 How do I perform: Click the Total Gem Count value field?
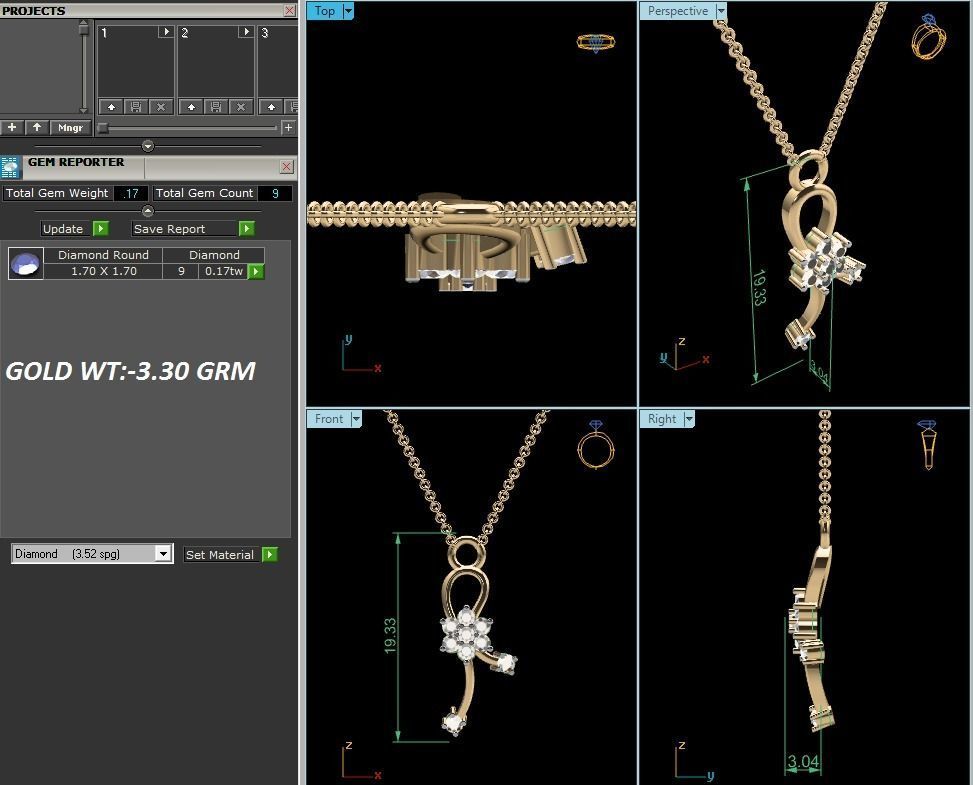(x=275, y=194)
